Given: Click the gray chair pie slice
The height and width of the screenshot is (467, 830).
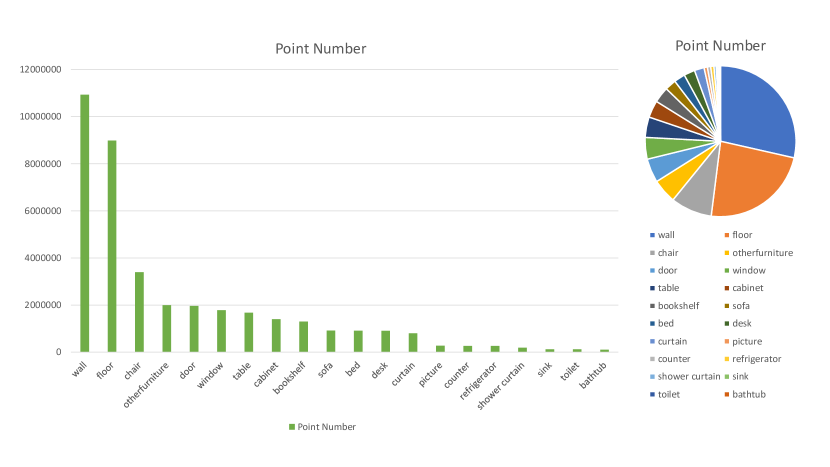Looking at the screenshot, I should click(695, 192).
